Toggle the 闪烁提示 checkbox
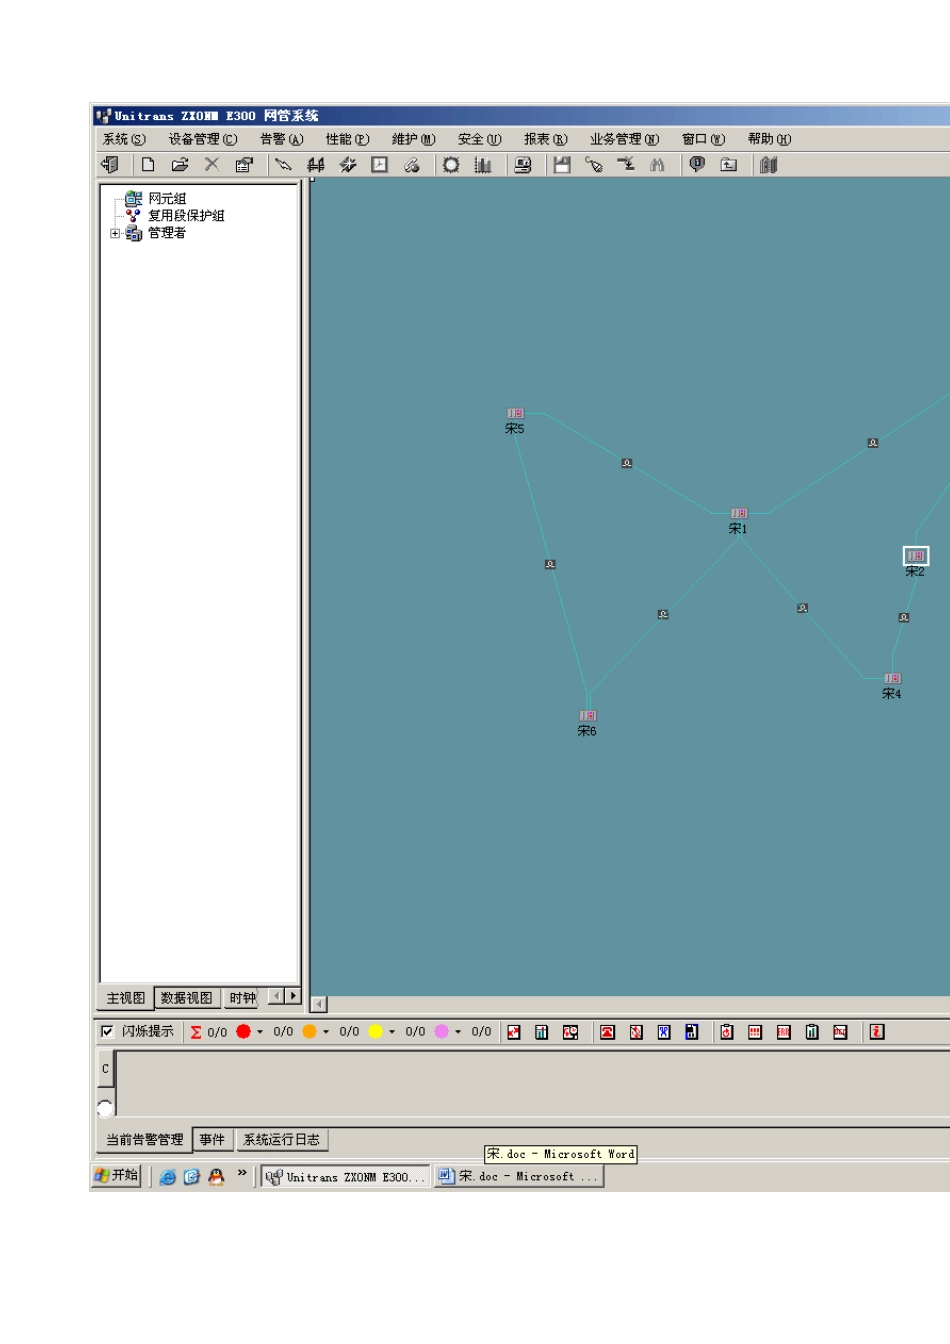Screen dimensions: 950x1344 [x=107, y=1031]
